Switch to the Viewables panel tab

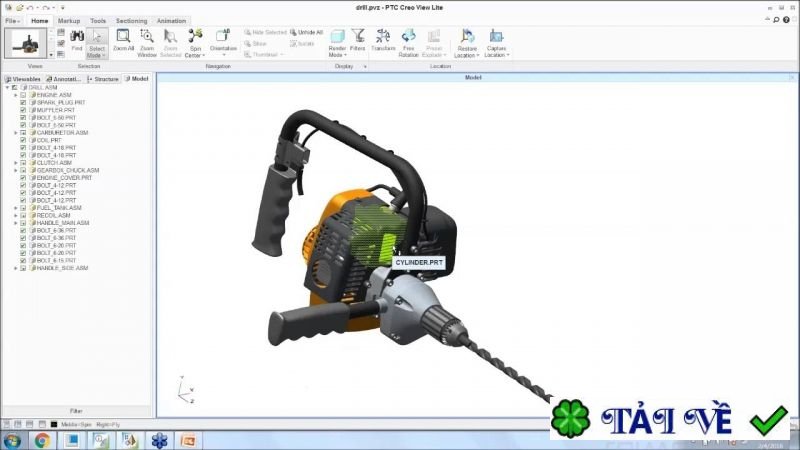pos(22,79)
